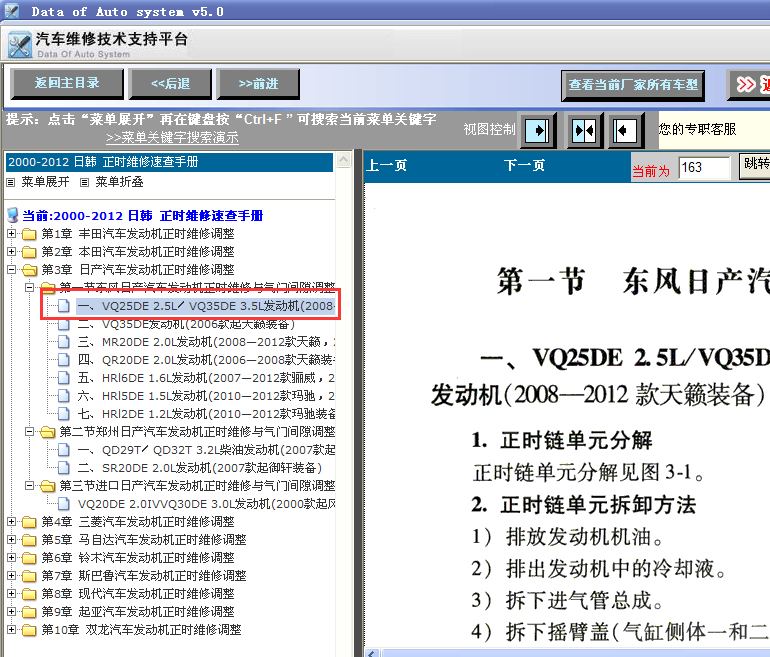Expand 第1章 丰田汽车 tree node plus box
Screen dimensions: 770x657
coord(11,234)
